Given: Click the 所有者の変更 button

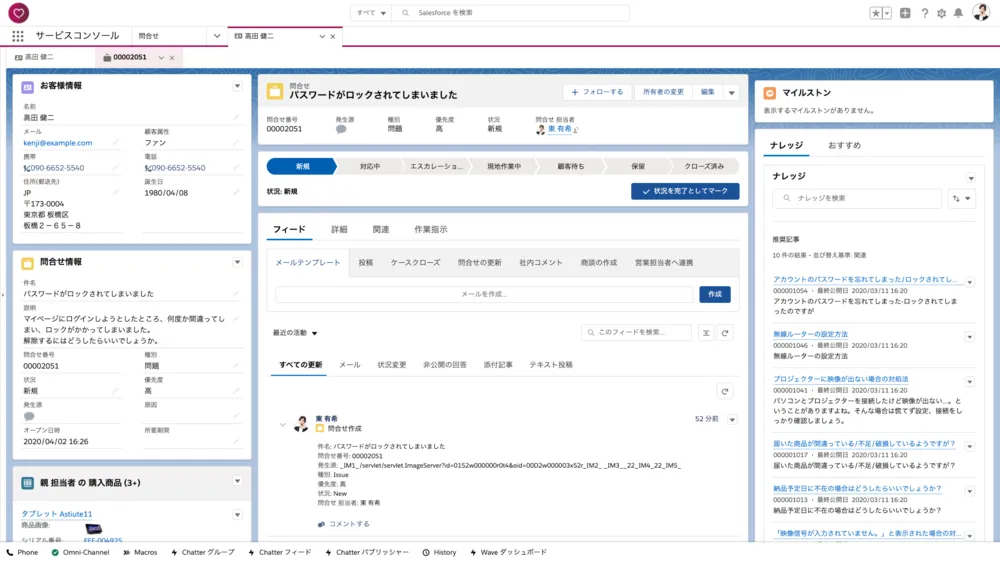Looking at the screenshot, I should (663, 92).
